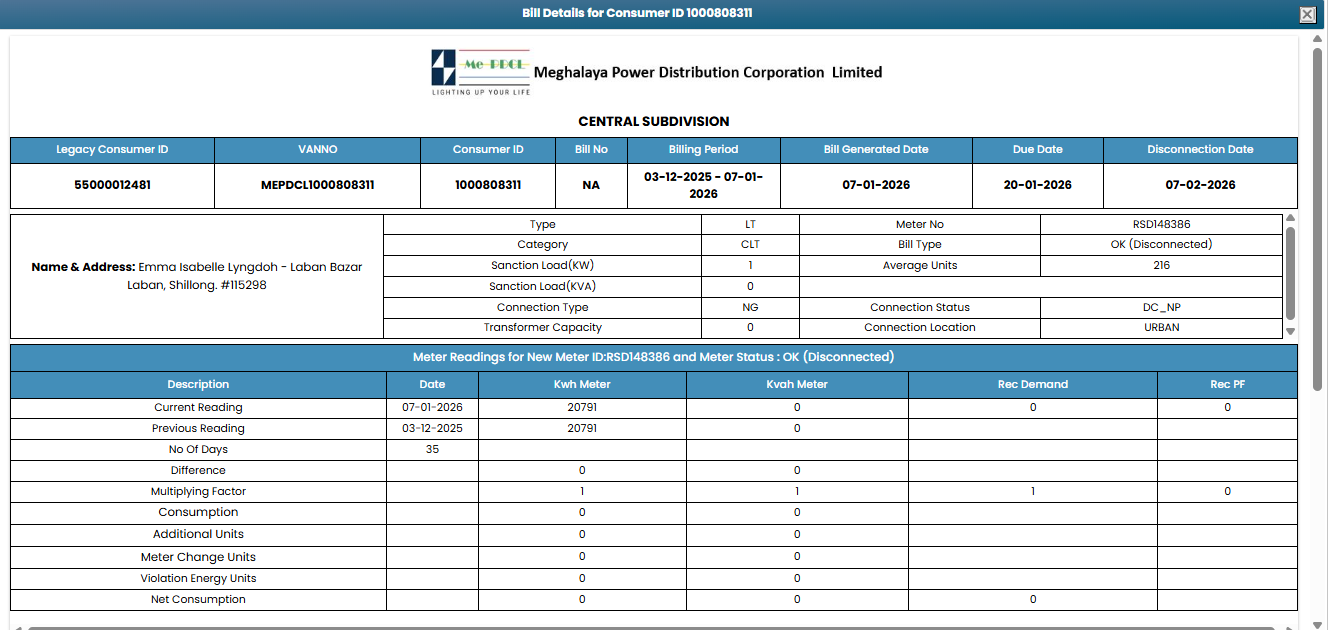This screenshot has height=630, width=1328.
Task: Click the MePDCL logo image
Action: tap(481, 72)
